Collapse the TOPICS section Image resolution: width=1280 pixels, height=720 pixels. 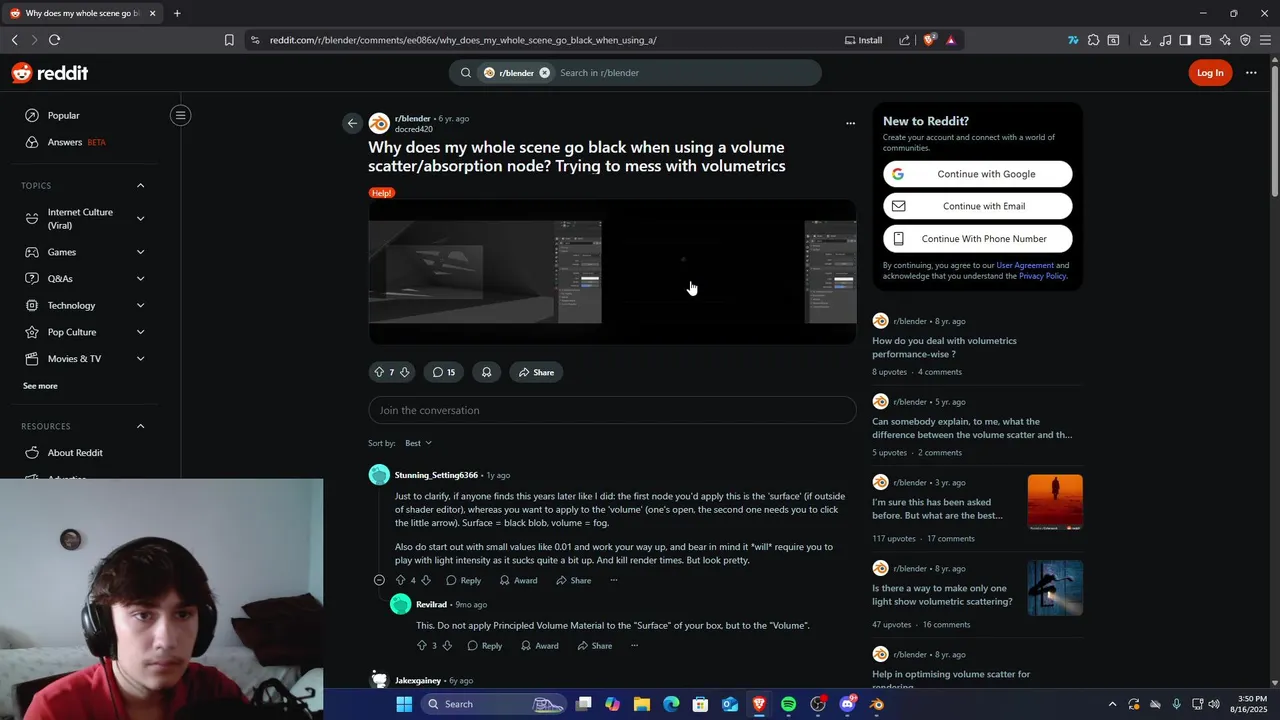pyautogui.click(x=140, y=185)
